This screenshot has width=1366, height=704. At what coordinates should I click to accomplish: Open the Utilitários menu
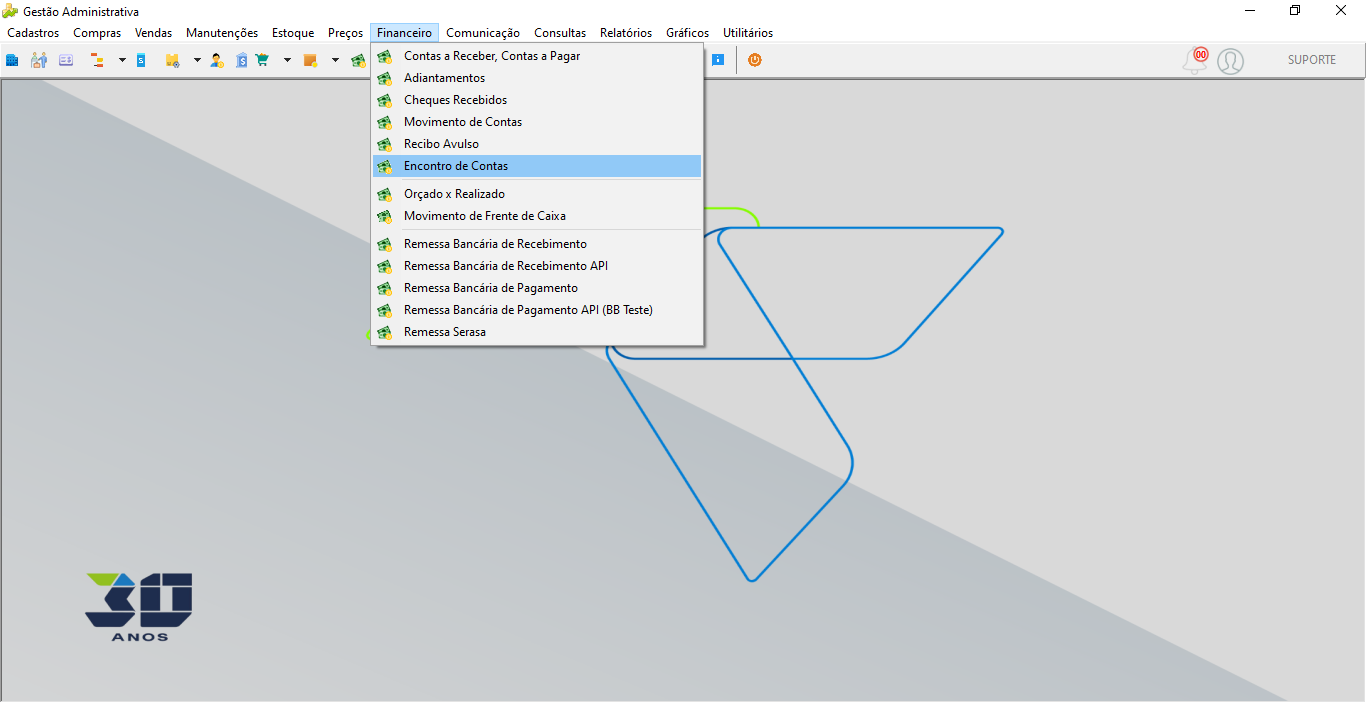pos(748,33)
